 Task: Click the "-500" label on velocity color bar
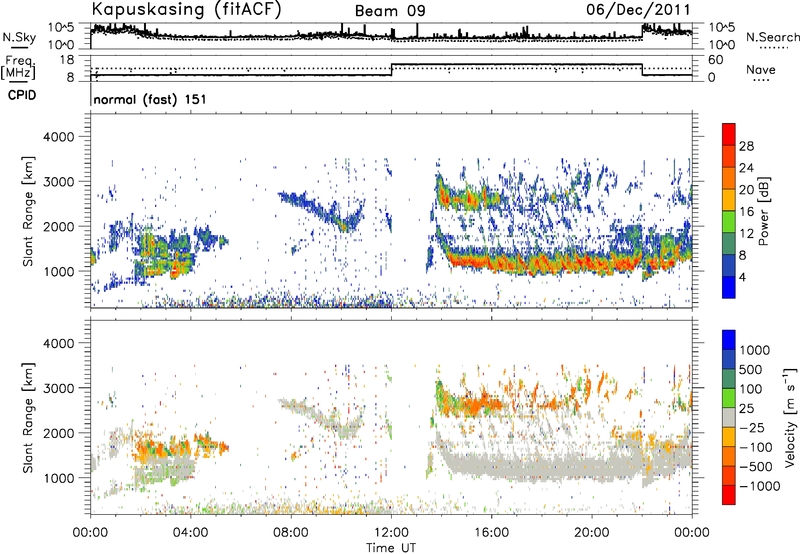756,467
